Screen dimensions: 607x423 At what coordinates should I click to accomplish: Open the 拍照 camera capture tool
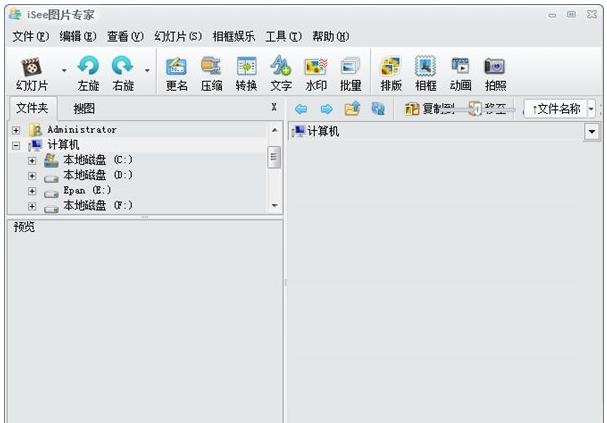pos(495,74)
